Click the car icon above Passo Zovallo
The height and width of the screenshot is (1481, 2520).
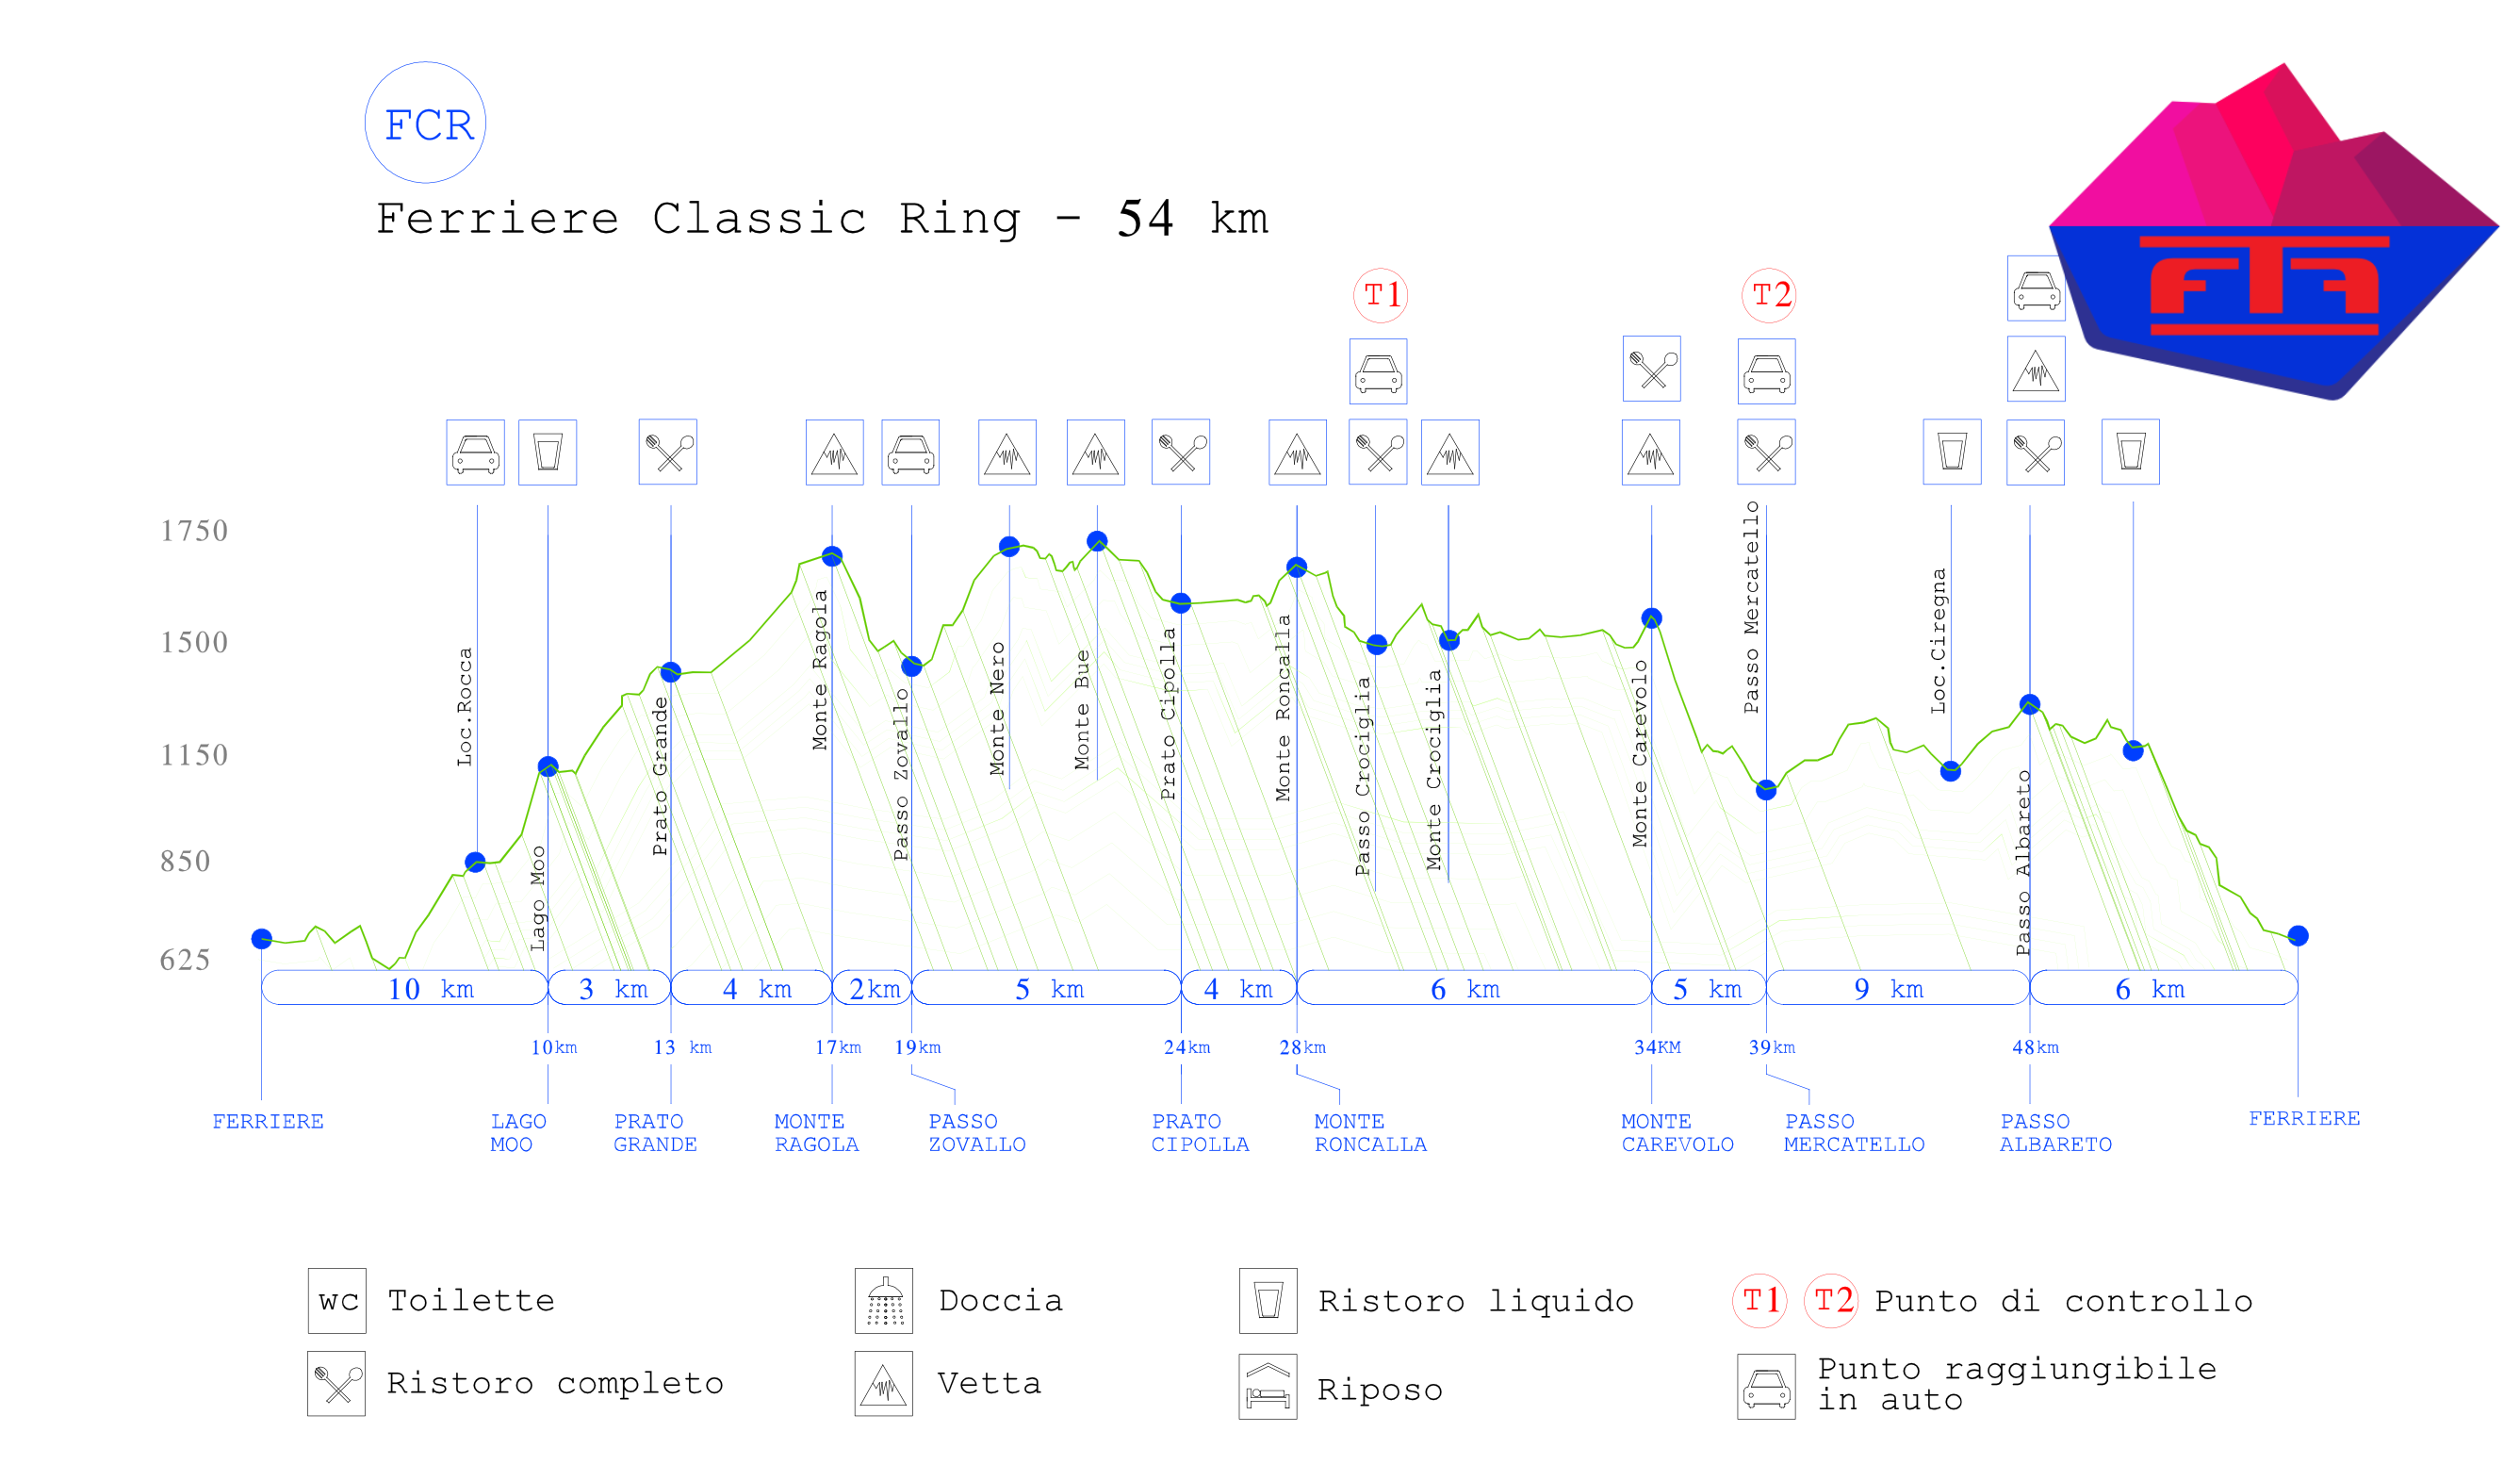point(910,453)
